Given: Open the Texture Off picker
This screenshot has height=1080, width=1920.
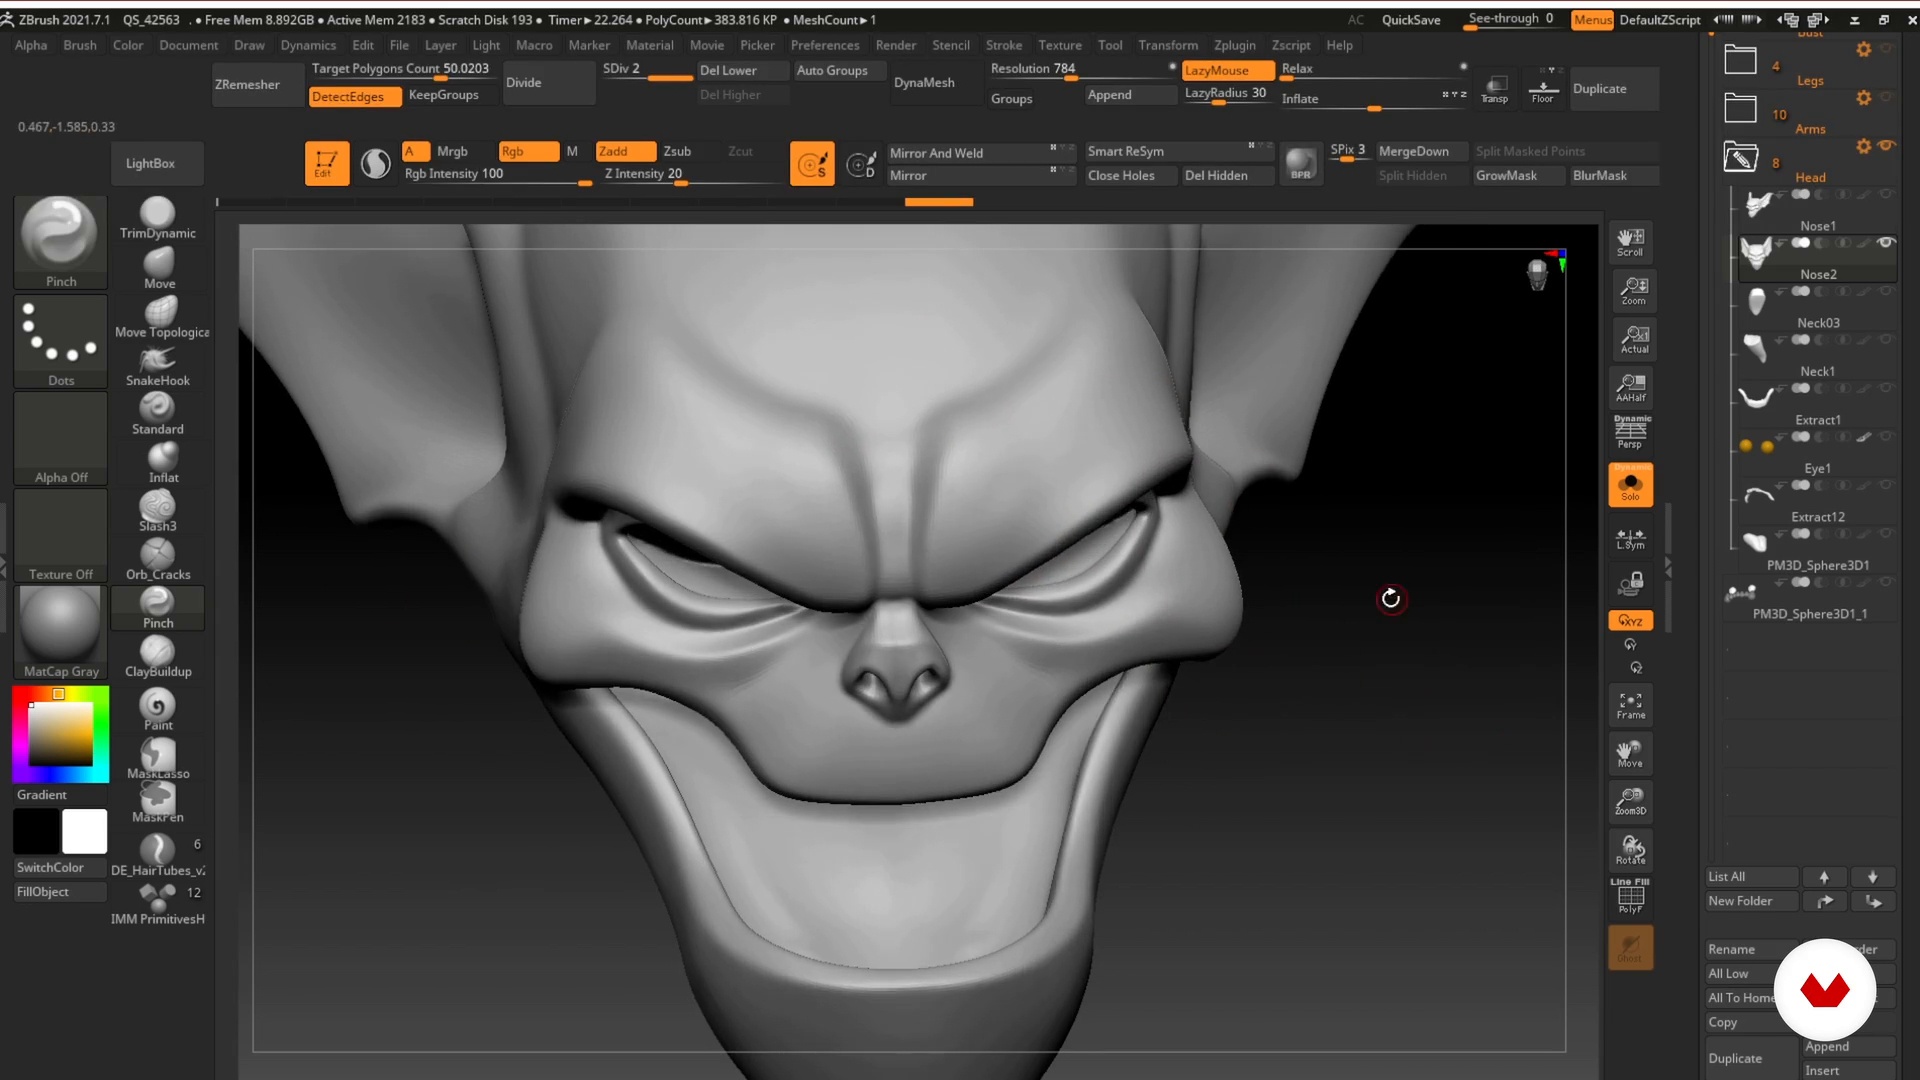Looking at the screenshot, I should 60,535.
